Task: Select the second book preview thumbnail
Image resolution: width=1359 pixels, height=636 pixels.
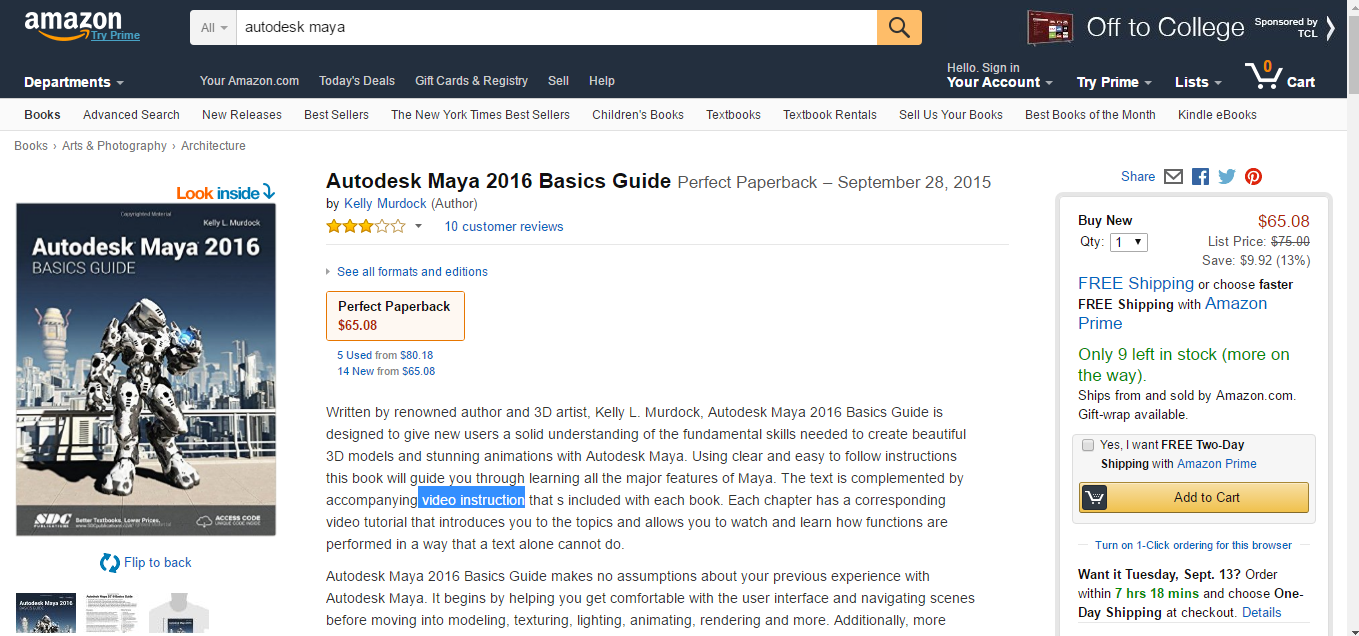Action: 112,613
